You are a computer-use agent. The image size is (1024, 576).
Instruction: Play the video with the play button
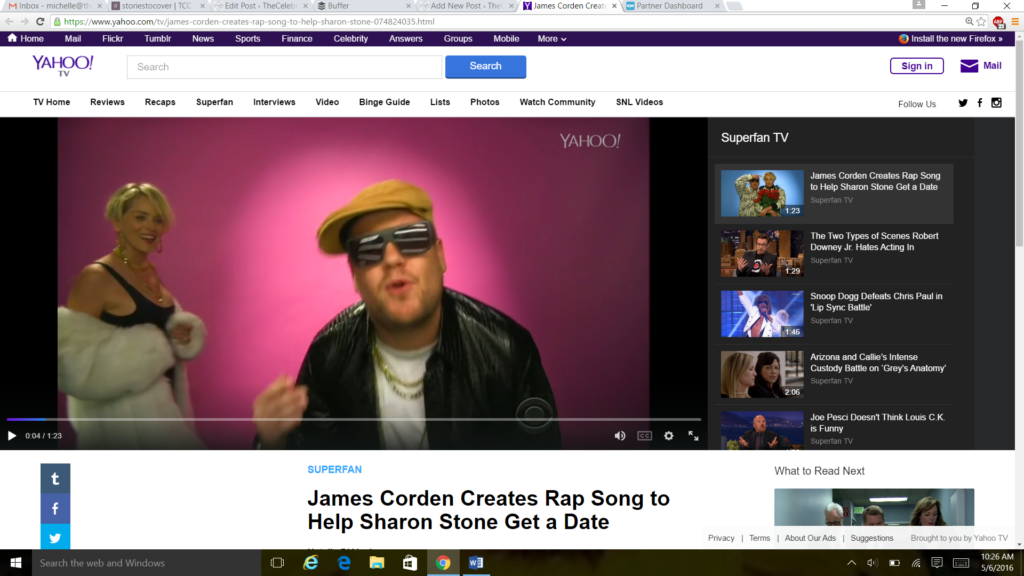click(x=12, y=436)
